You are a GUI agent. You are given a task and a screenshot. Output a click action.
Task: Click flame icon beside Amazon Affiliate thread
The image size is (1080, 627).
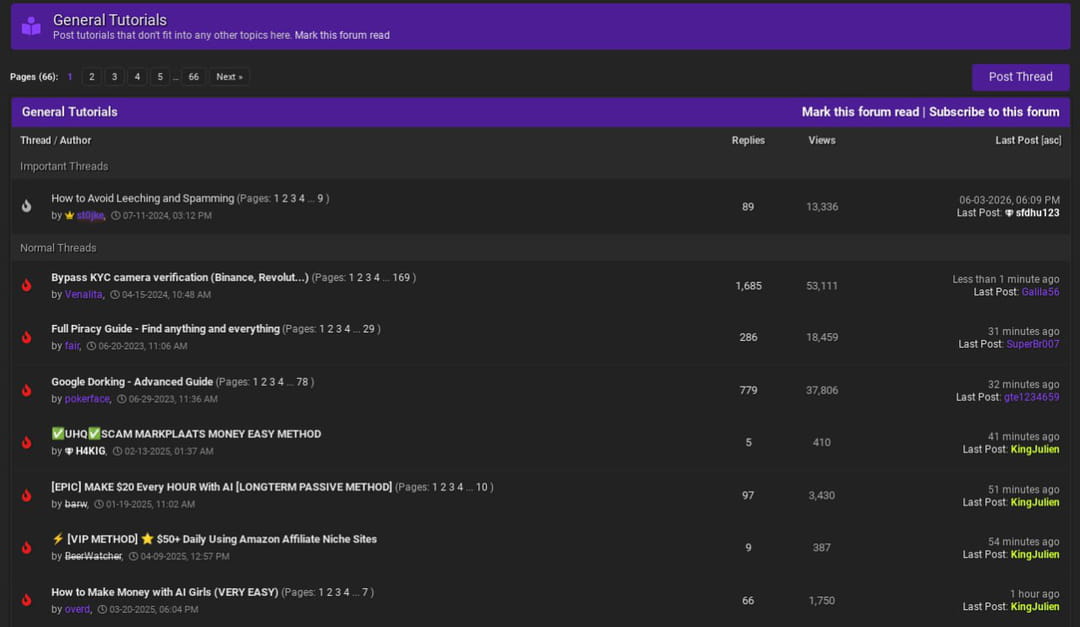tap(26, 548)
